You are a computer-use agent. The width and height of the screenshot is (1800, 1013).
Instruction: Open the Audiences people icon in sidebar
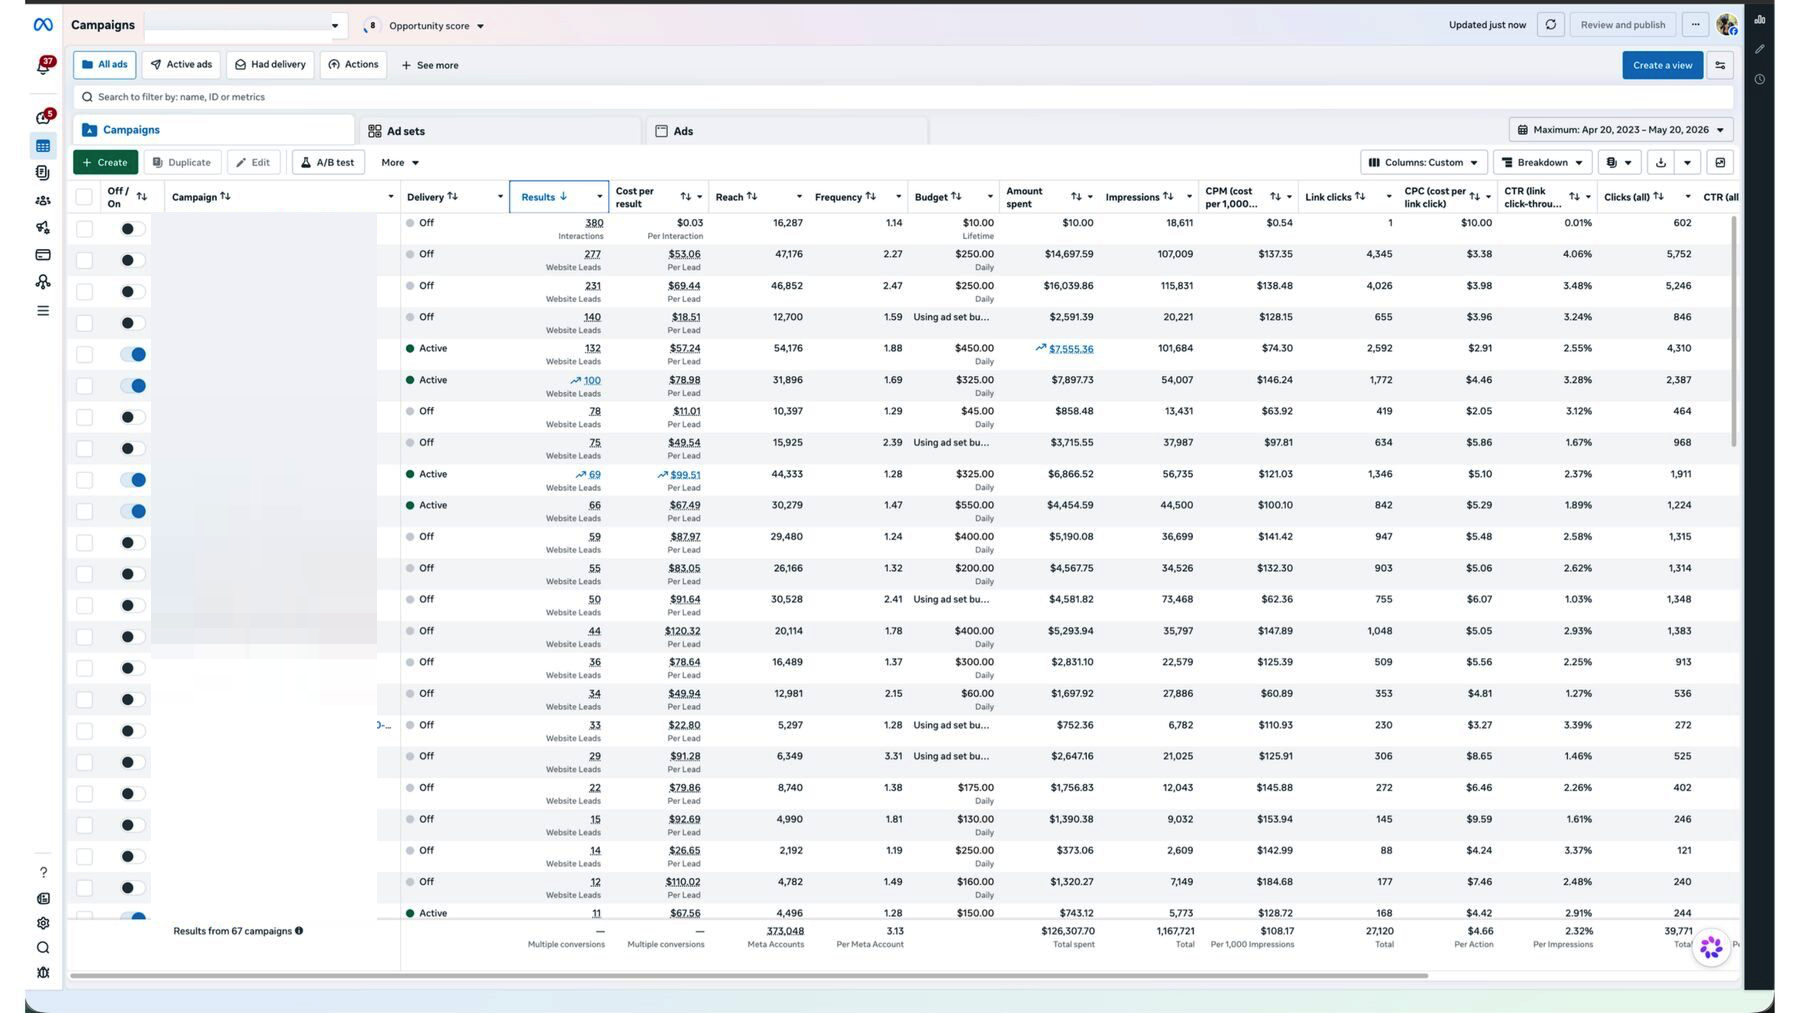coord(43,200)
